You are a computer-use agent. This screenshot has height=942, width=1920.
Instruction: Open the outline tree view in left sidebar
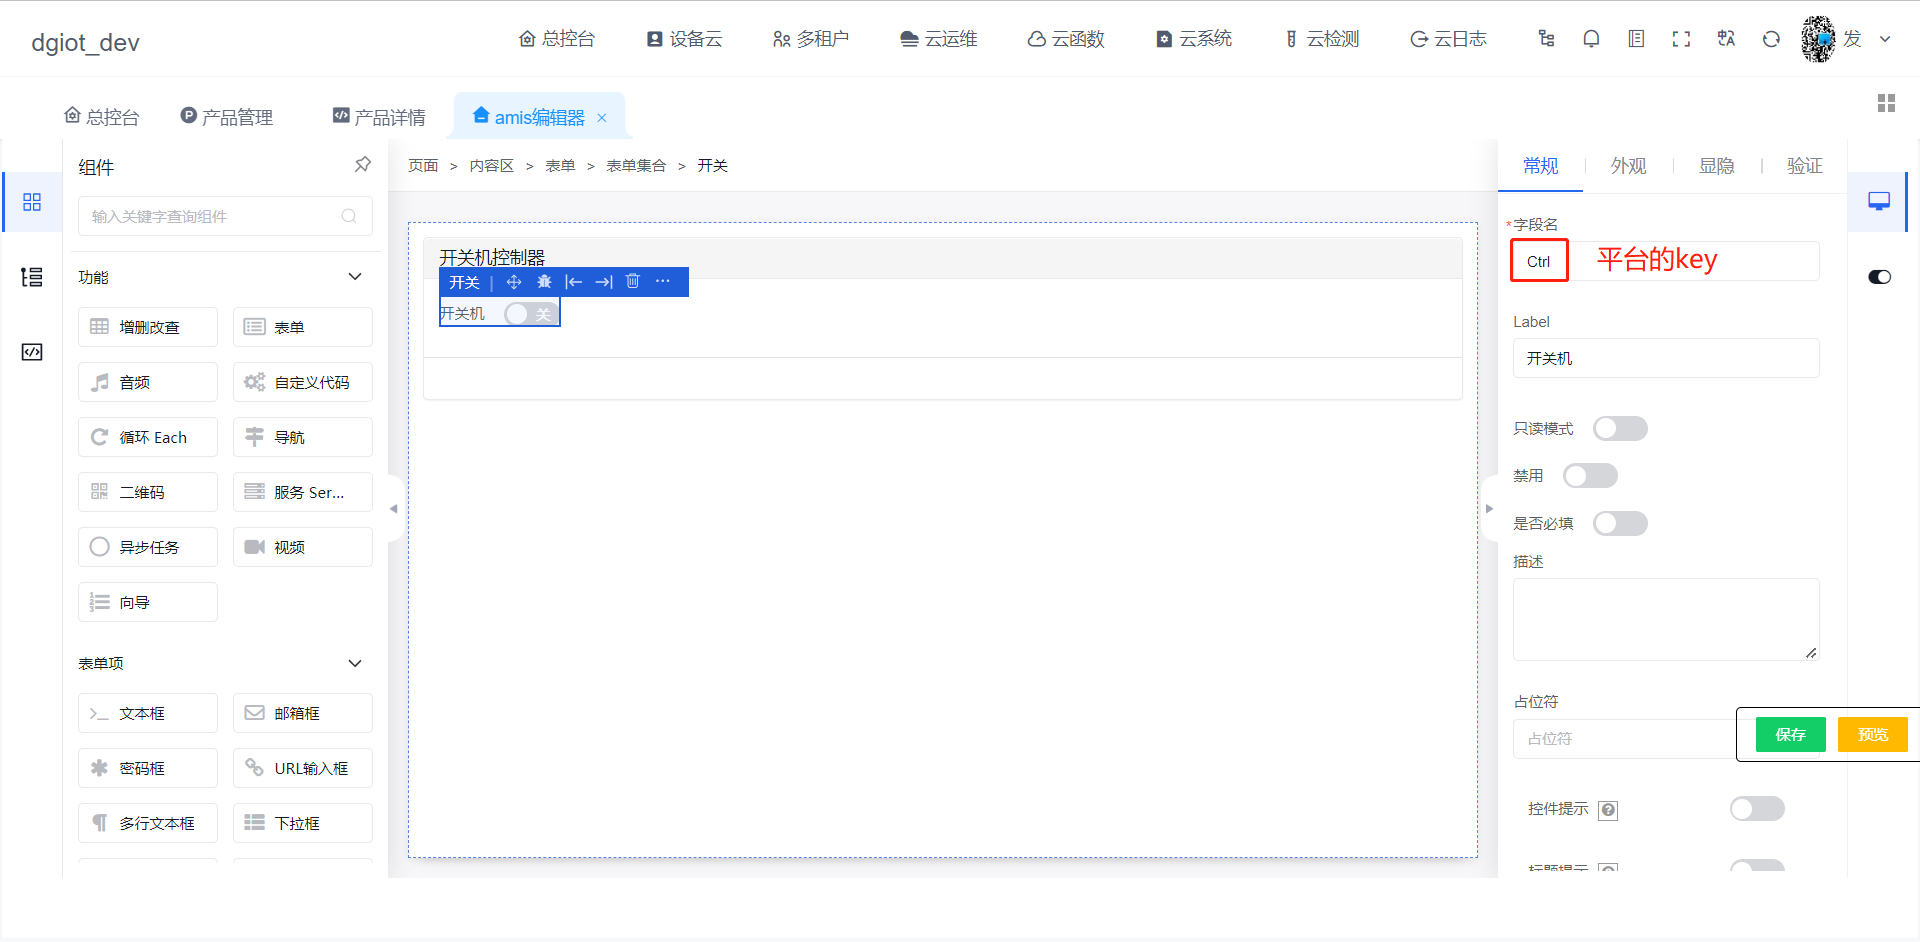click(x=32, y=277)
